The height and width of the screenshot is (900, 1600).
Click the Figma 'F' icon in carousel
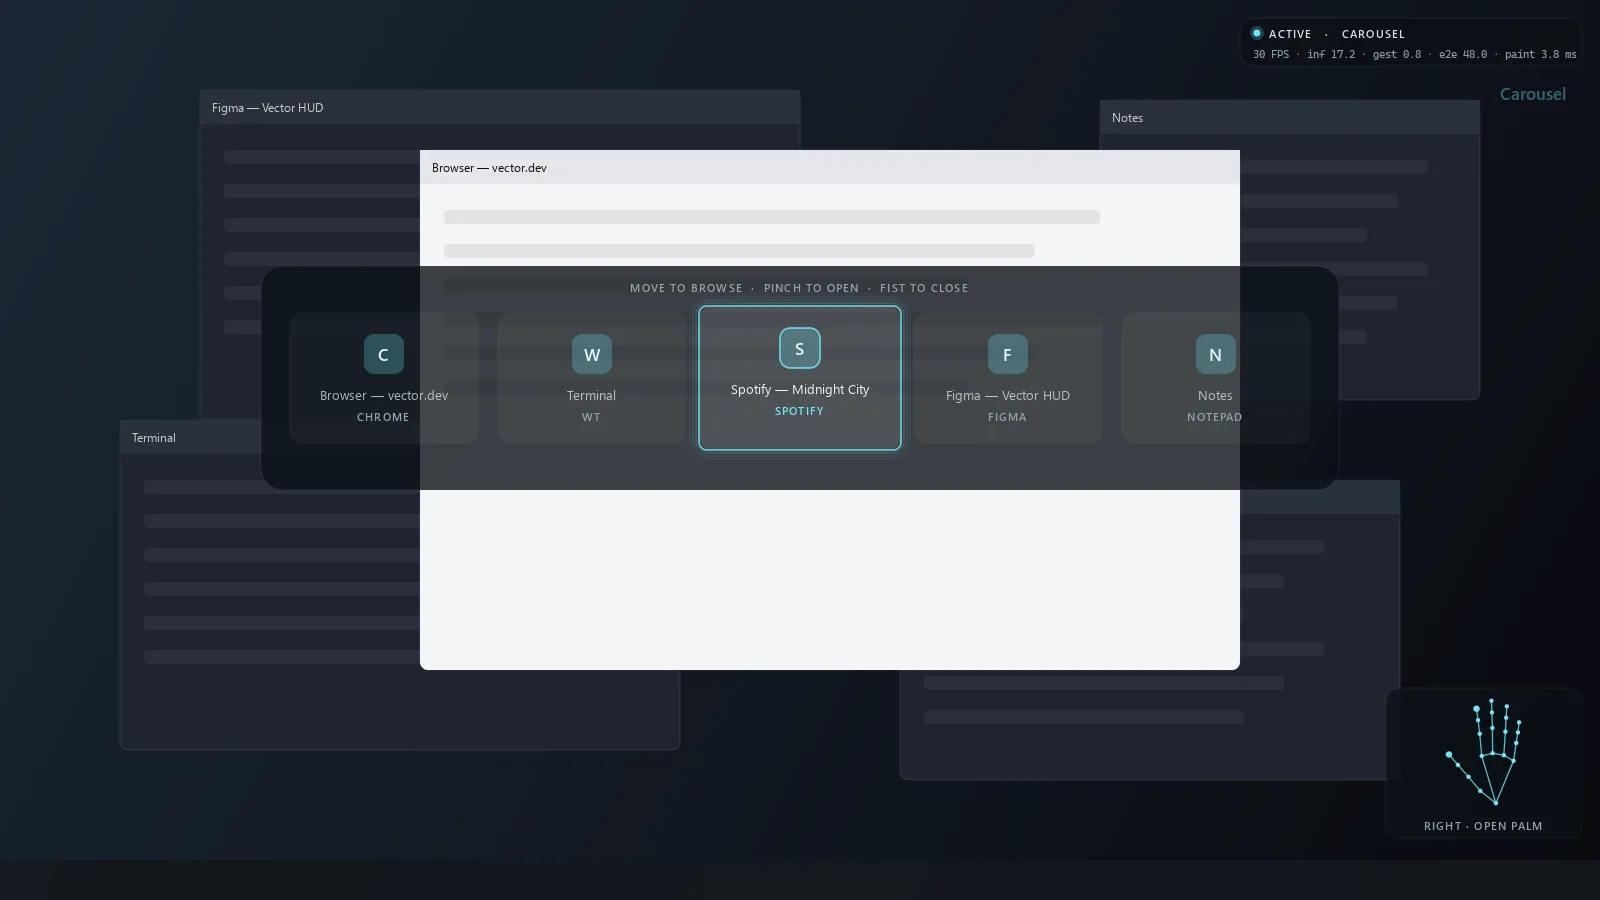1008,354
